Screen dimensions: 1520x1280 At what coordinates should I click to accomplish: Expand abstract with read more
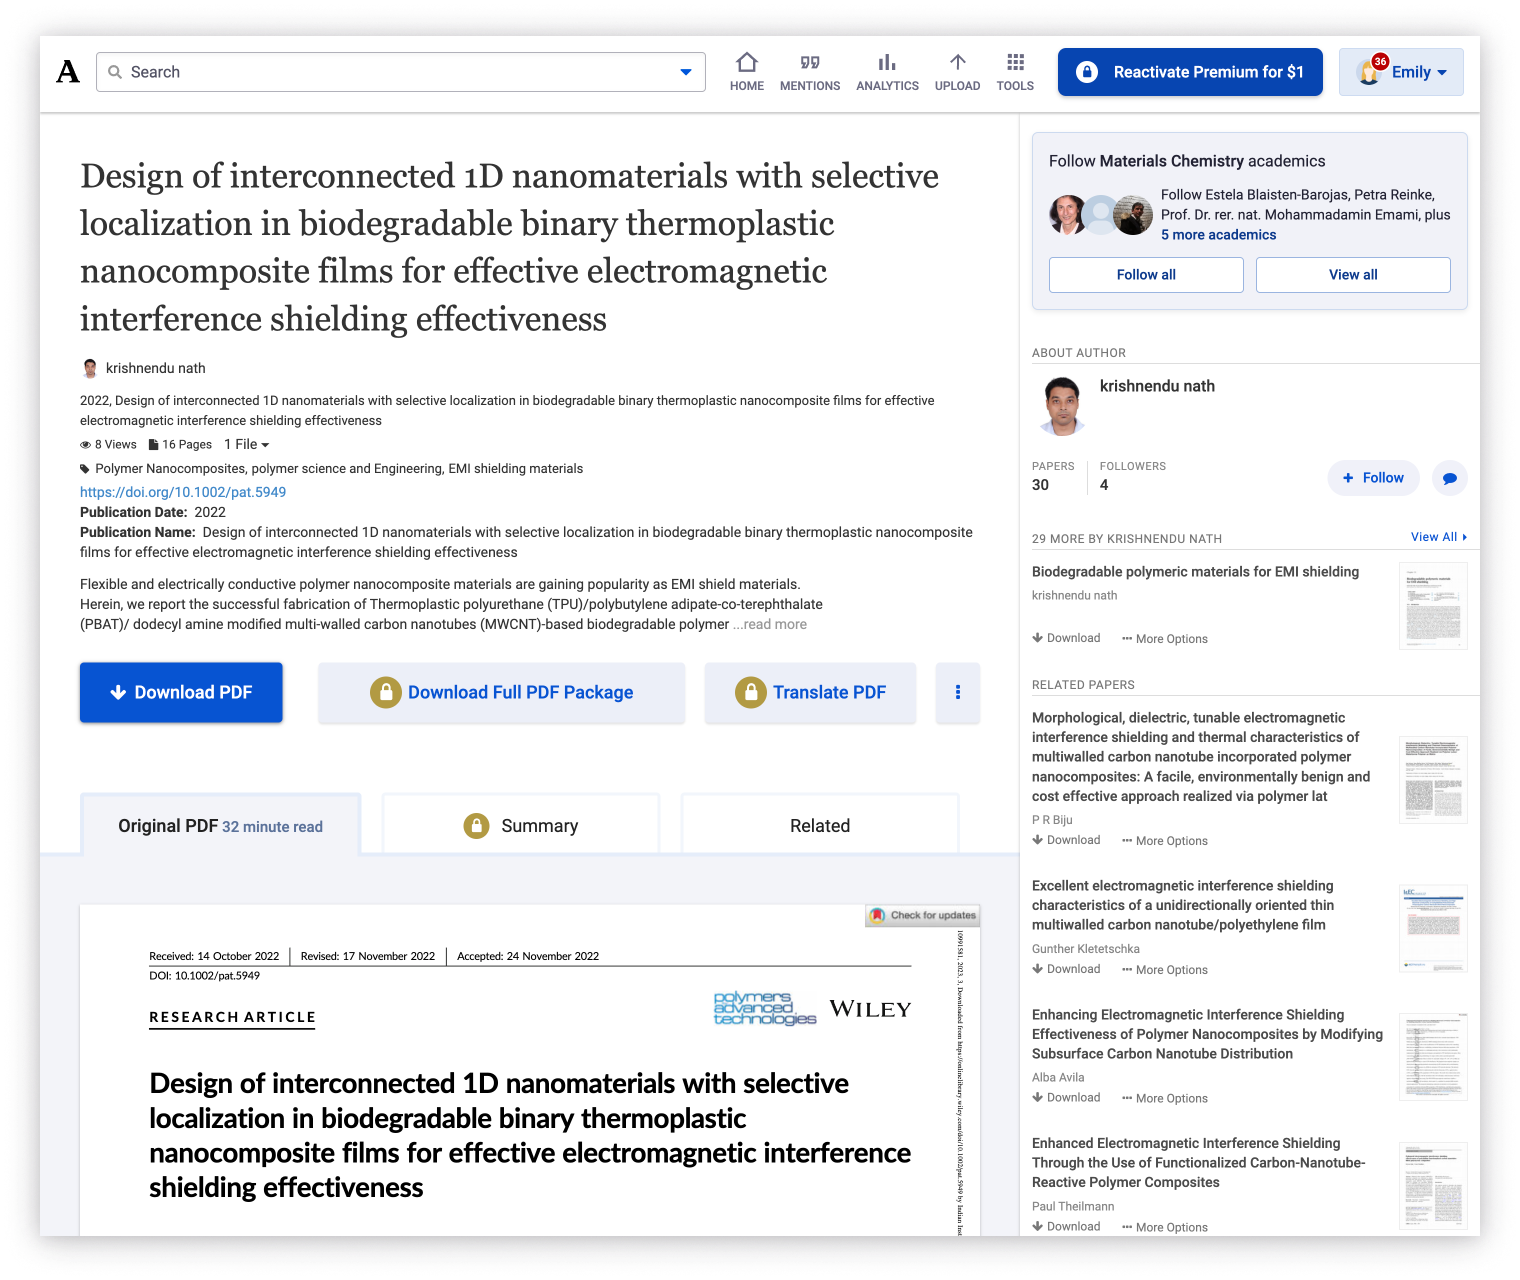pyautogui.click(x=770, y=624)
